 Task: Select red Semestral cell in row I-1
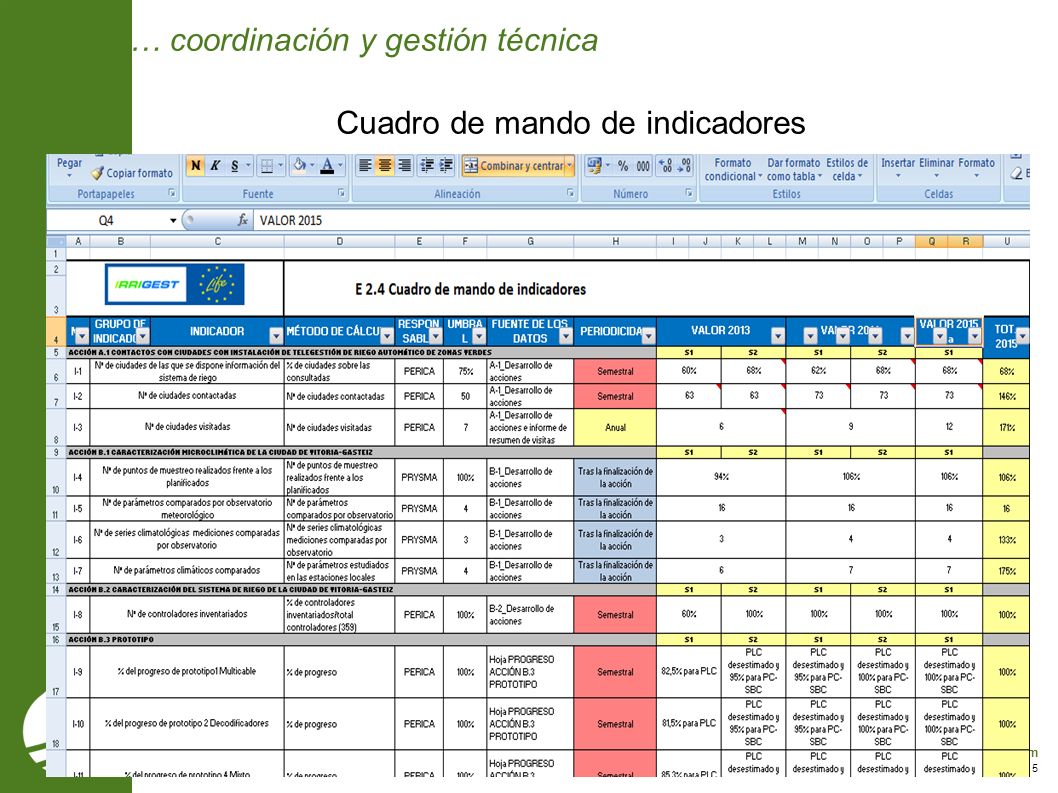(615, 371)
